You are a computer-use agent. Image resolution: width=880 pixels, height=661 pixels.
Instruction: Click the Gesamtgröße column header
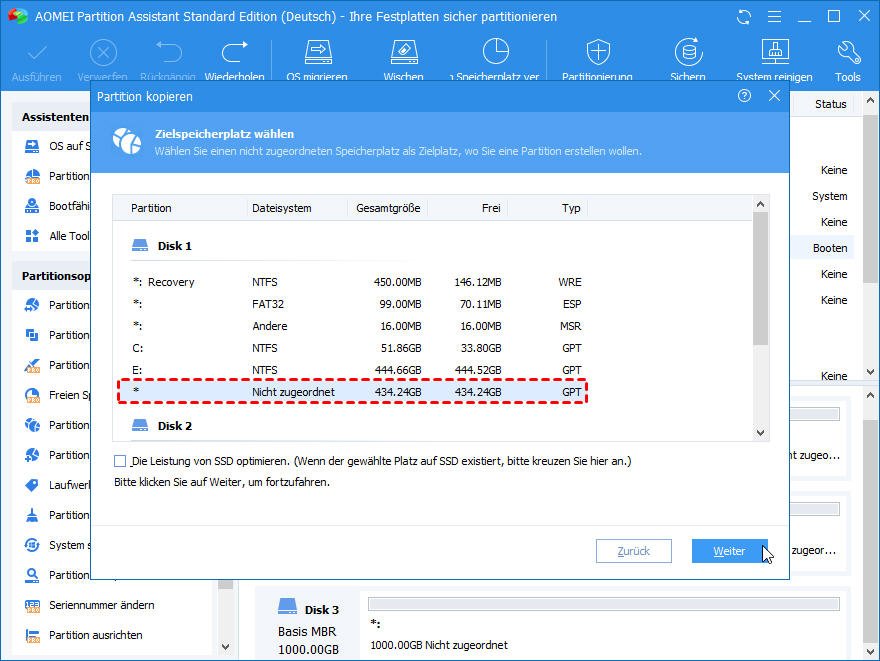[388, 208]
